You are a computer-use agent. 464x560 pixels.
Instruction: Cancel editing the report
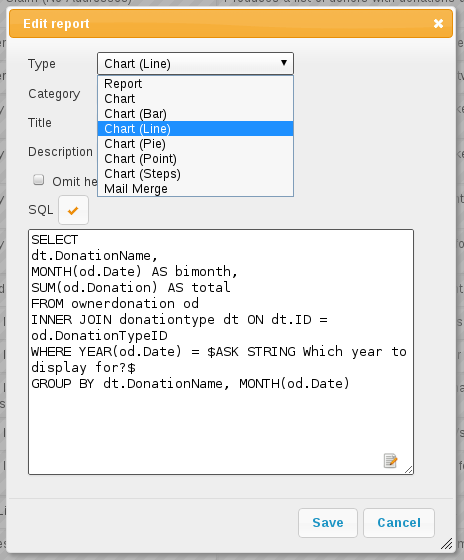tap(399, 523)
